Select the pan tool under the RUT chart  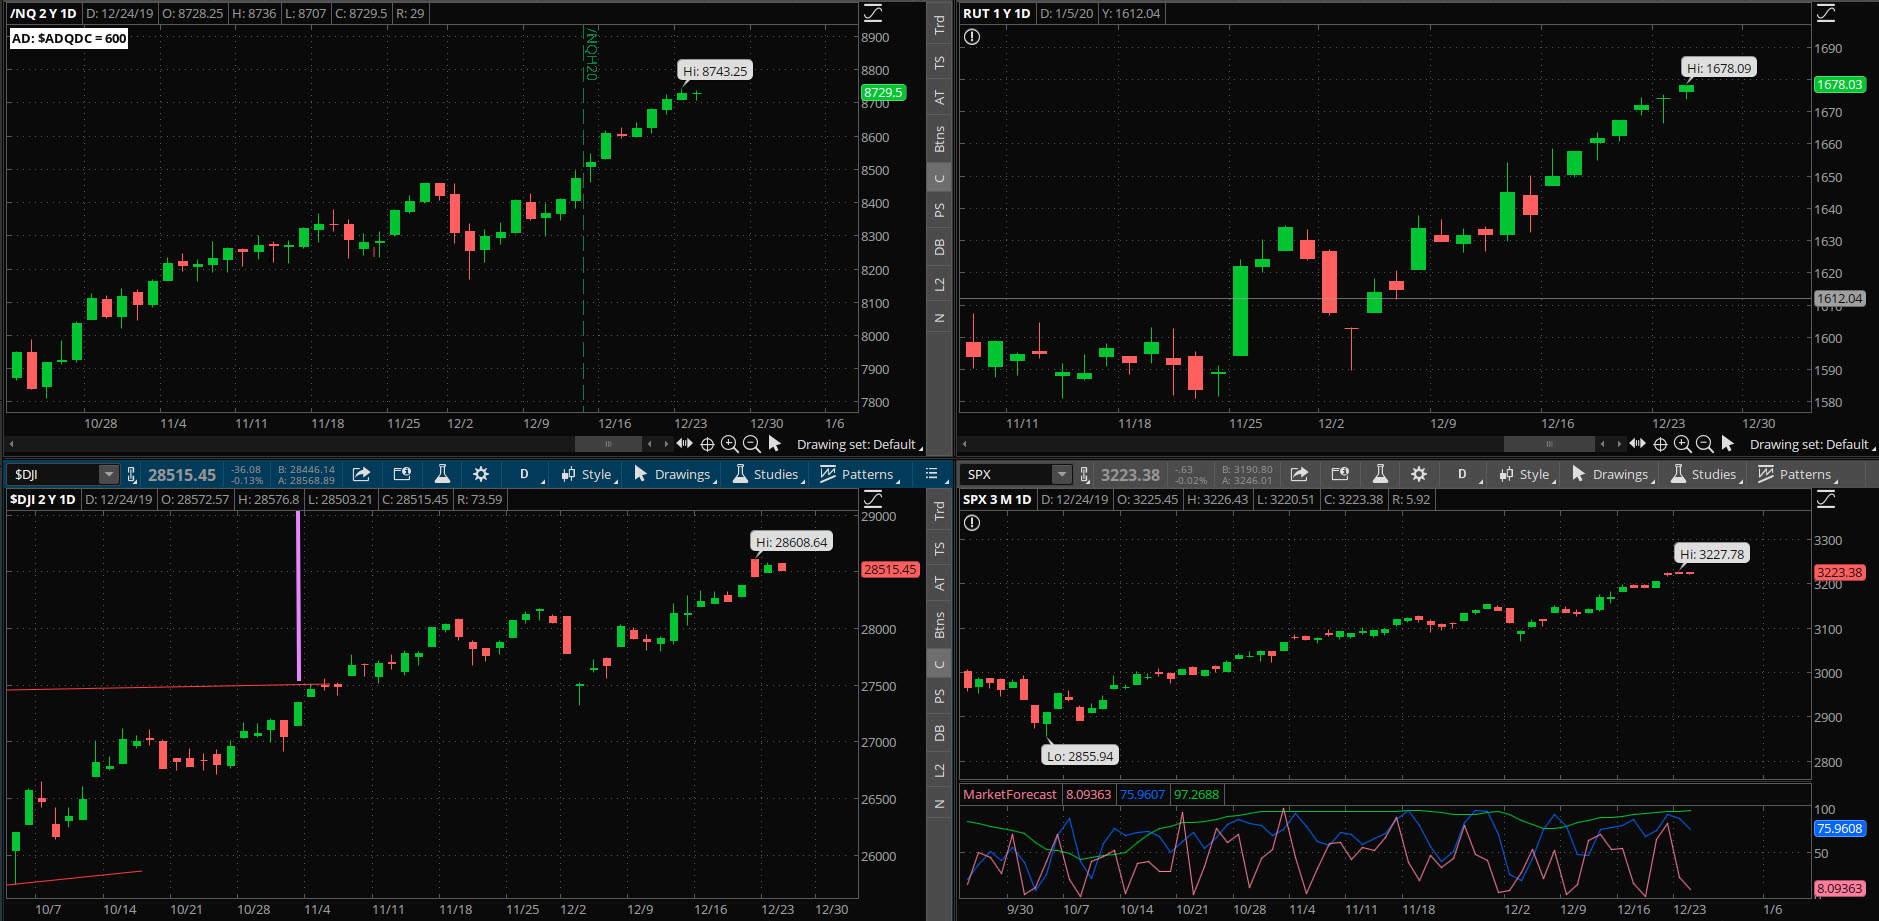tap(1638, 444)
